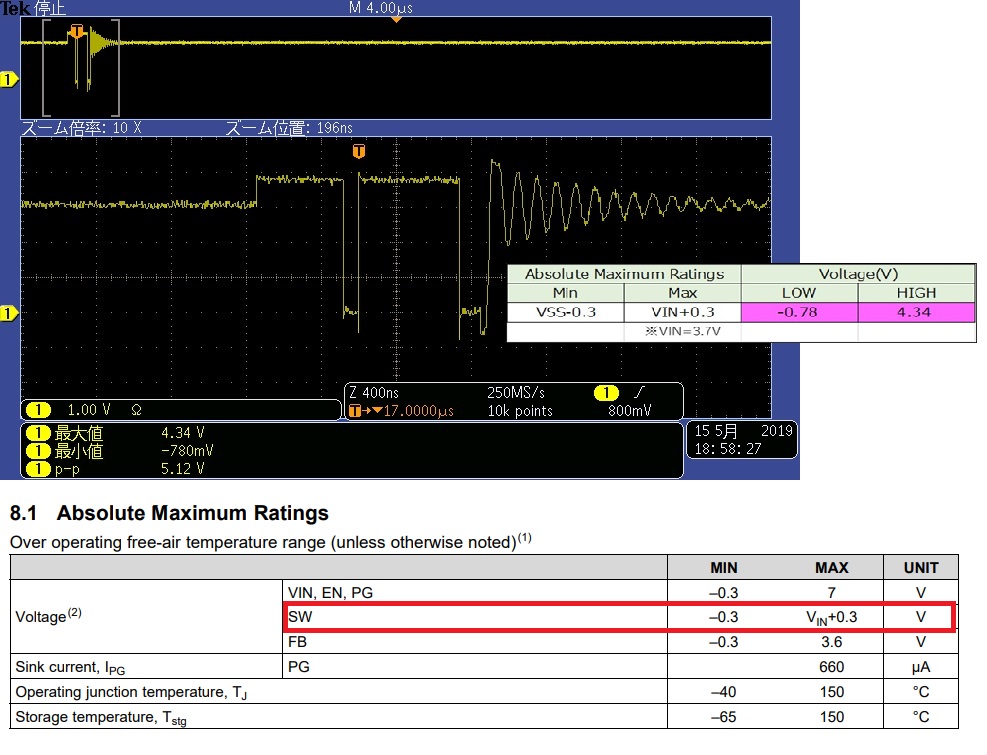Click the ズーム位置: 196ns label

[289, 128]
